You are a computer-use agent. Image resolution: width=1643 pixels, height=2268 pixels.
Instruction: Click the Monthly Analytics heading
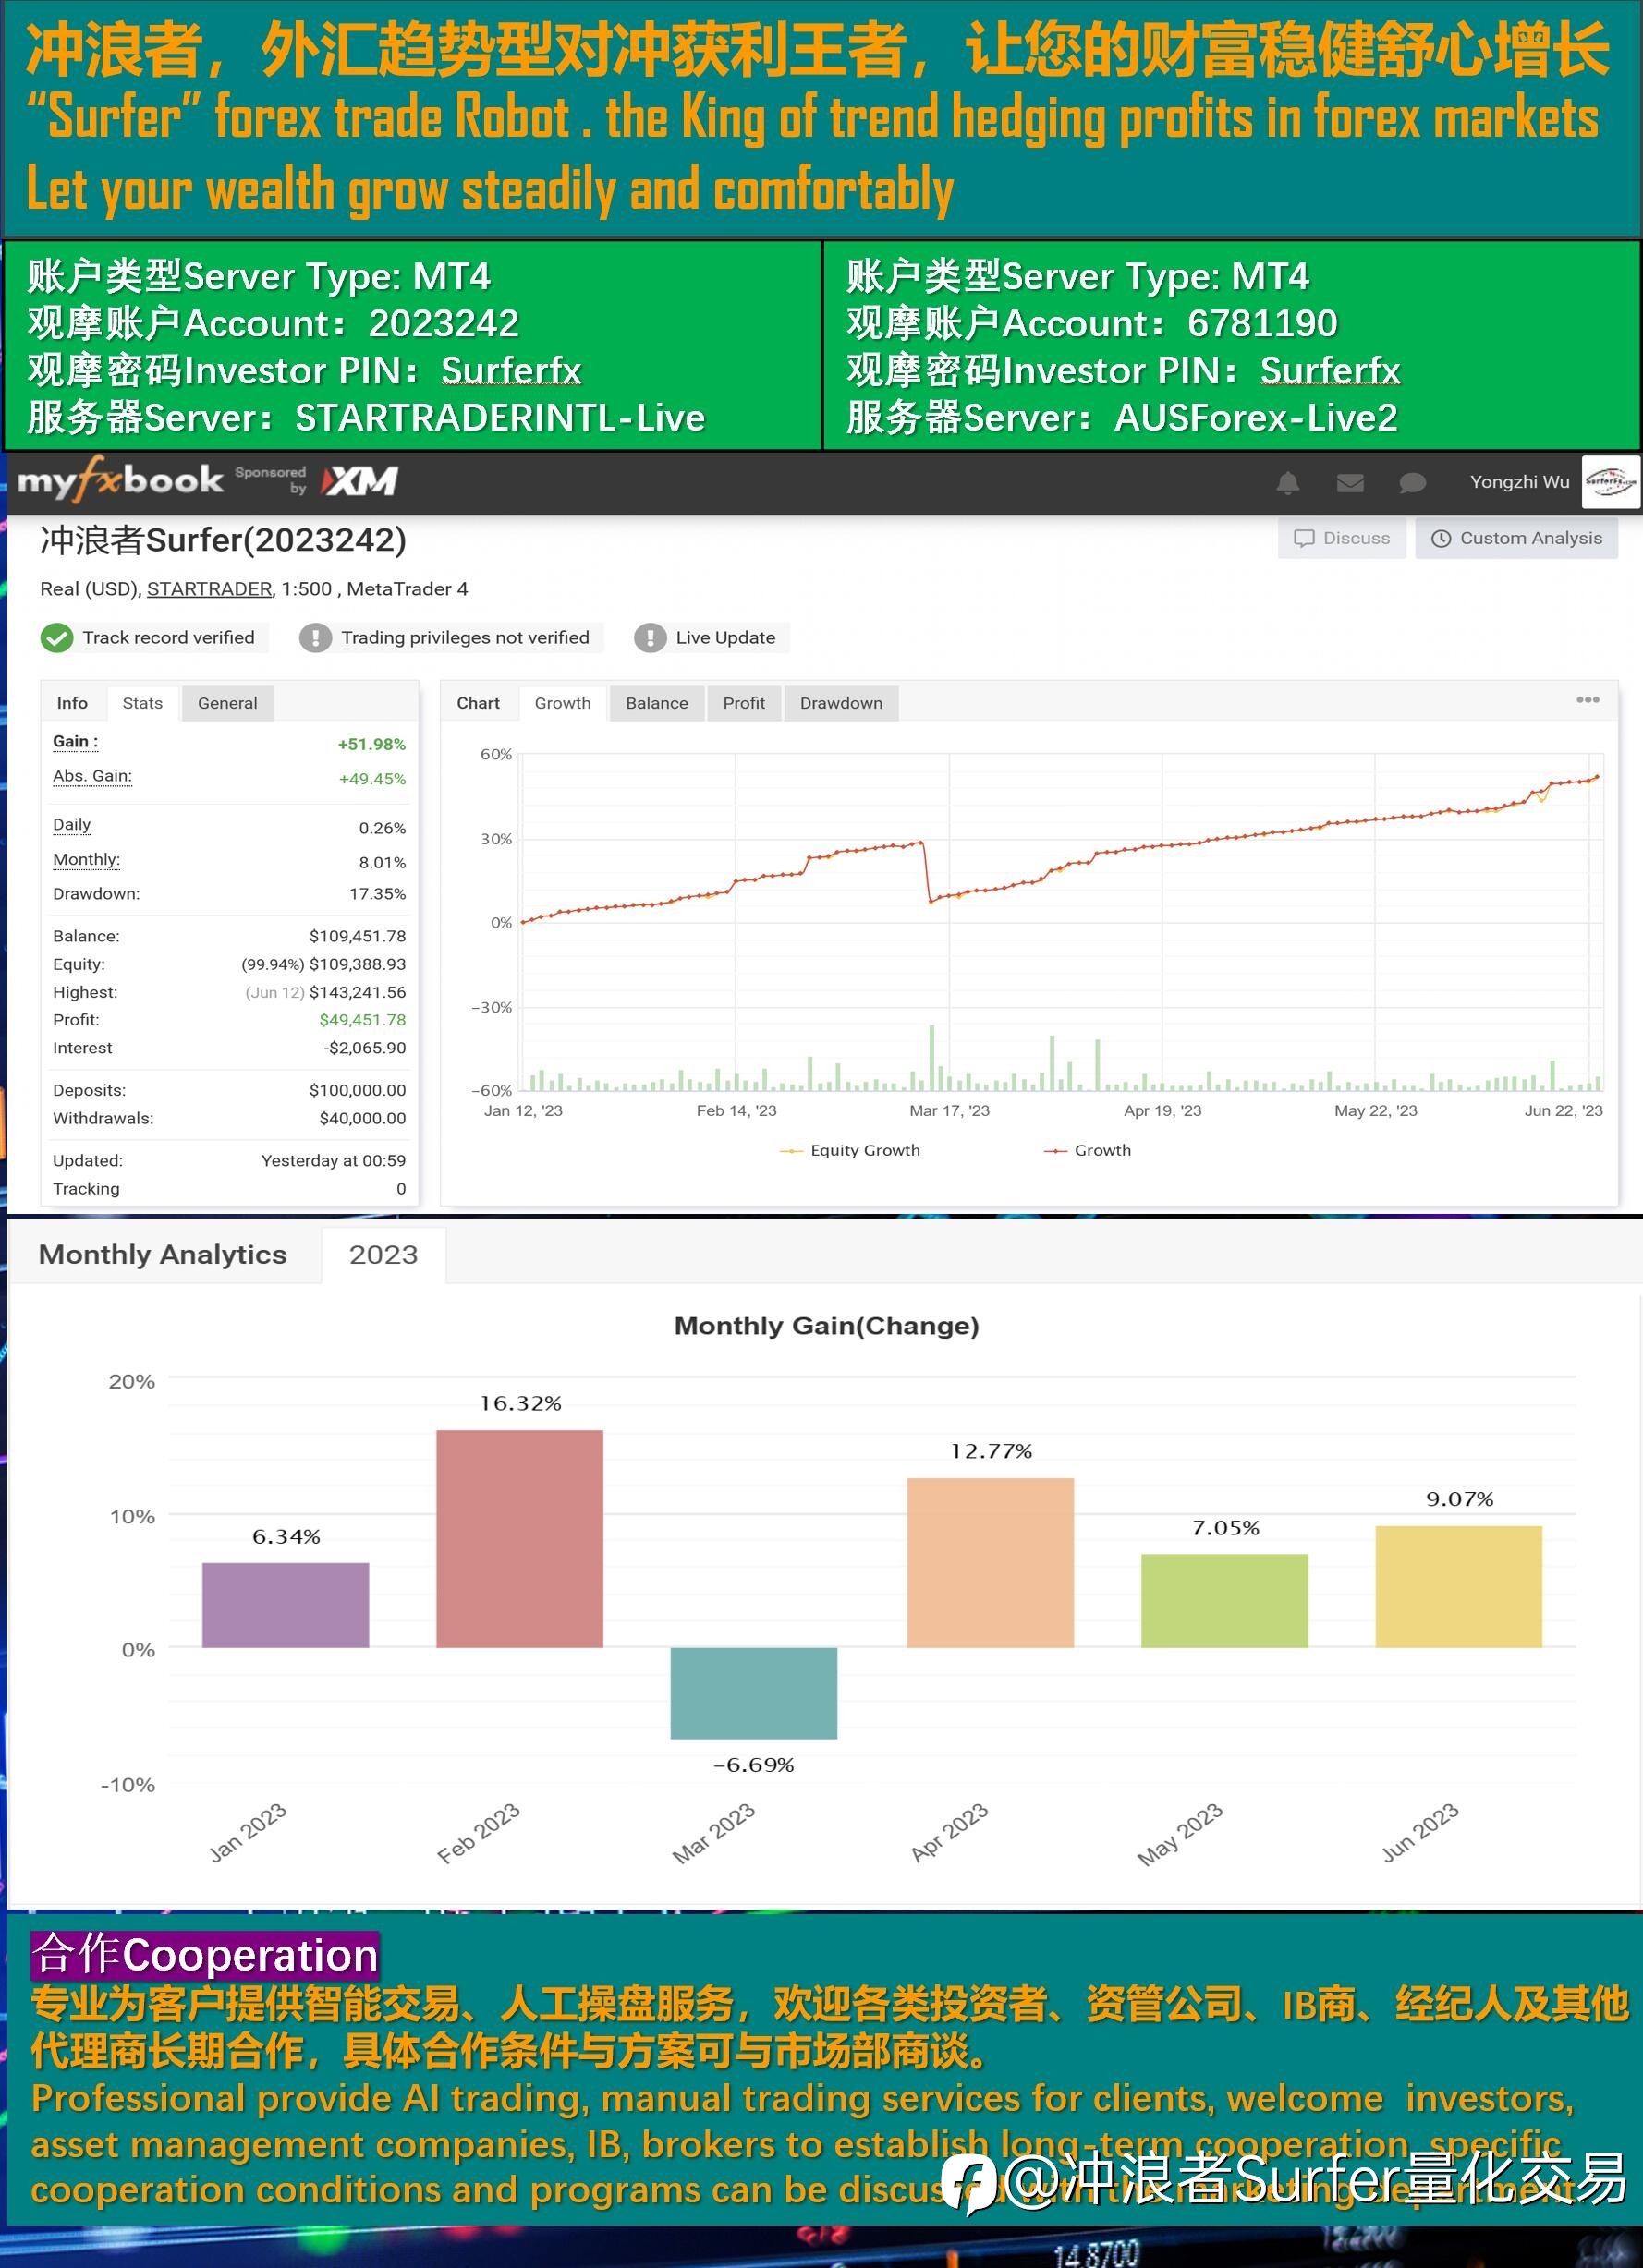[163, 1254]
